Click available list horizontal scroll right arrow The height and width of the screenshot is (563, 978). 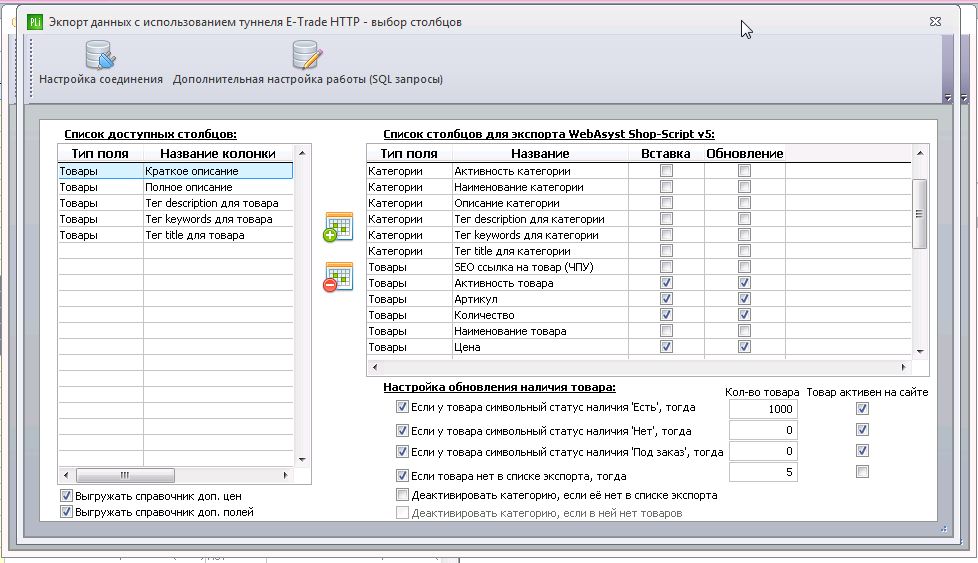click(285, 475)
